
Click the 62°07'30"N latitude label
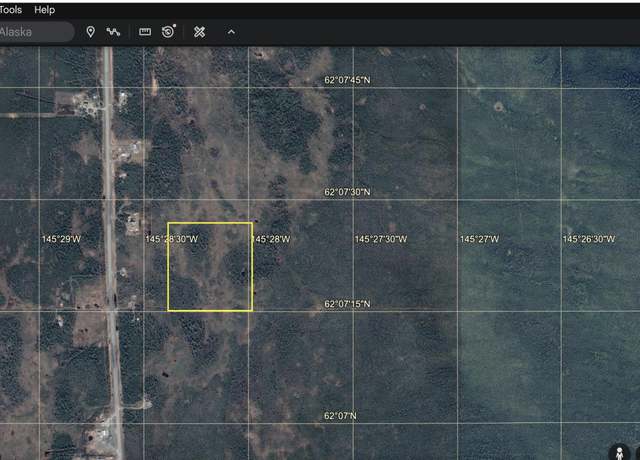(x=347, y=192)
